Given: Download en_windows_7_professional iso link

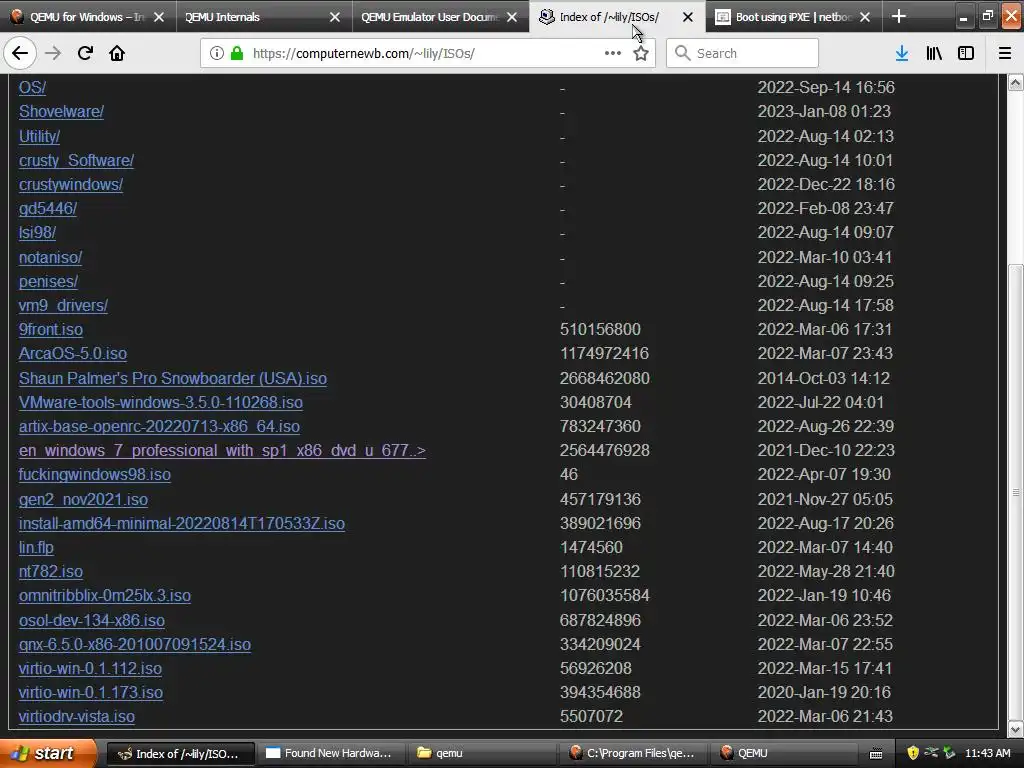Looking at the screenshot, I should coord(222,451).
